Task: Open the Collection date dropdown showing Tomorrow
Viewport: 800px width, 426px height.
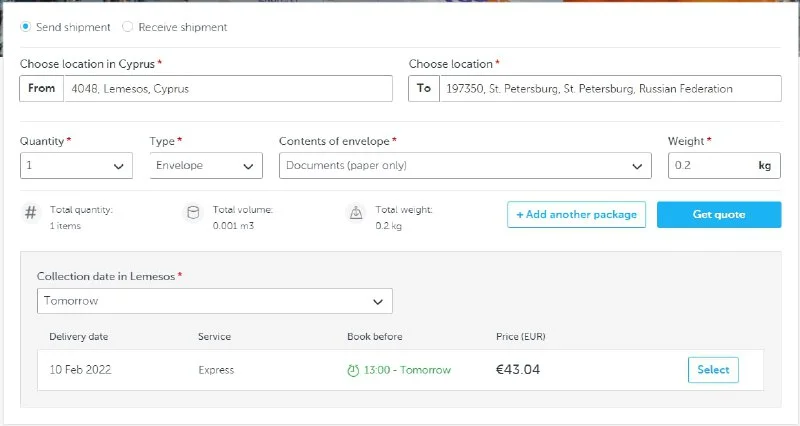Action: point(215,301)
